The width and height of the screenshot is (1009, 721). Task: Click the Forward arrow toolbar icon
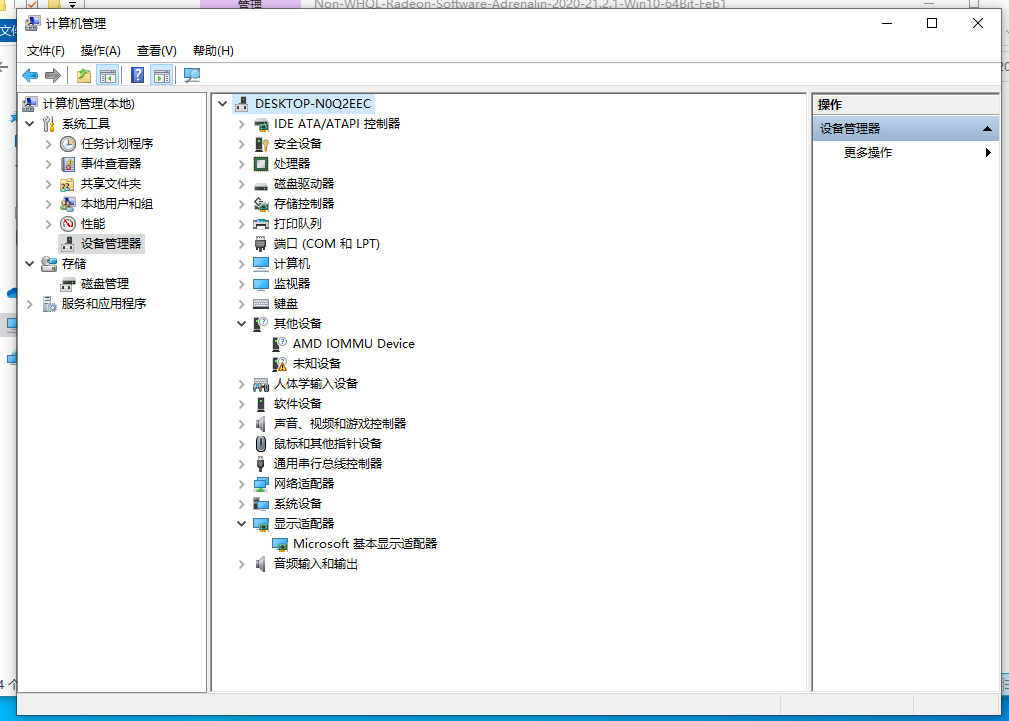coord(53,75)
